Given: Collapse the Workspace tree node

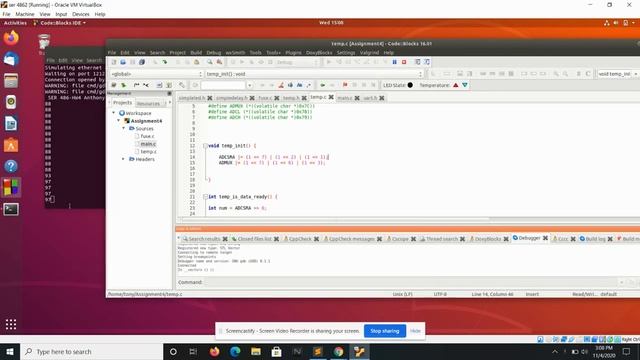Looking at the screenshot, I should point(114,113).
